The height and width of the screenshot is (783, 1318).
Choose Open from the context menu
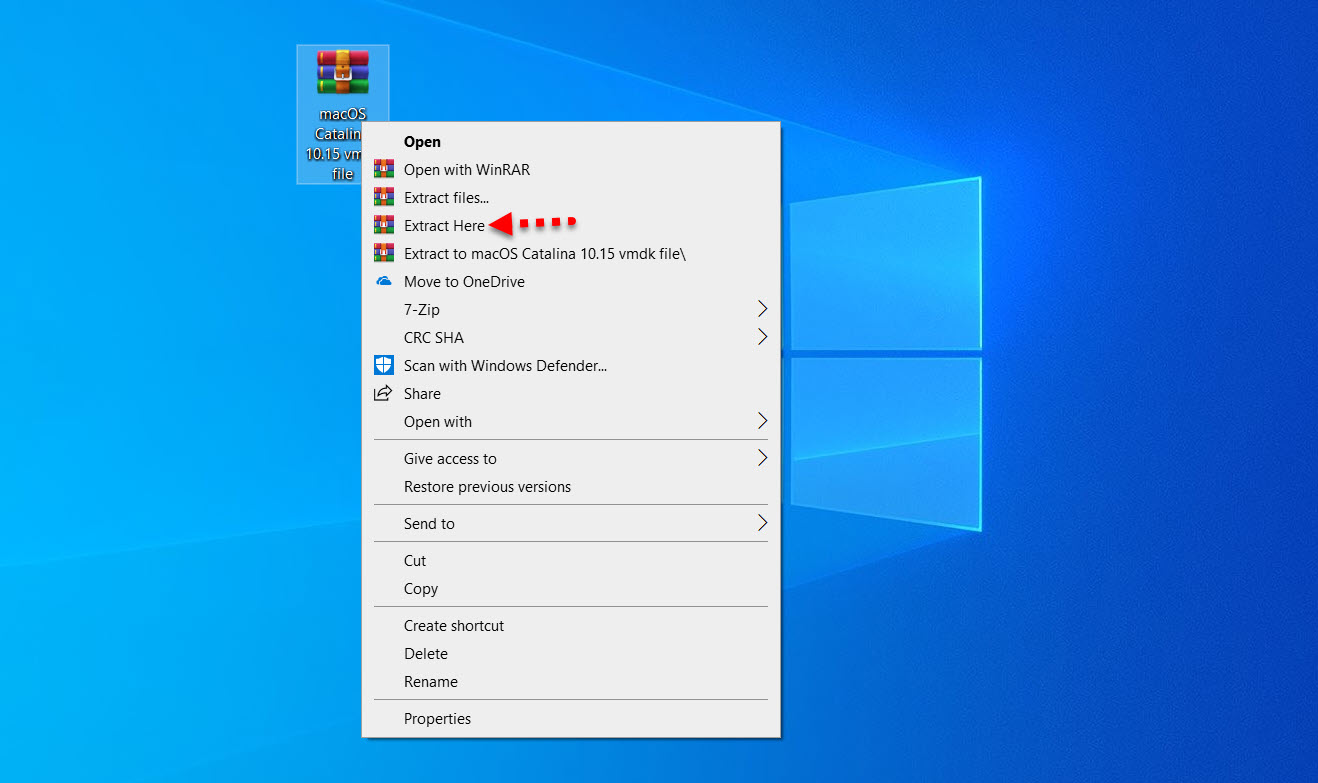click(570, 142)
